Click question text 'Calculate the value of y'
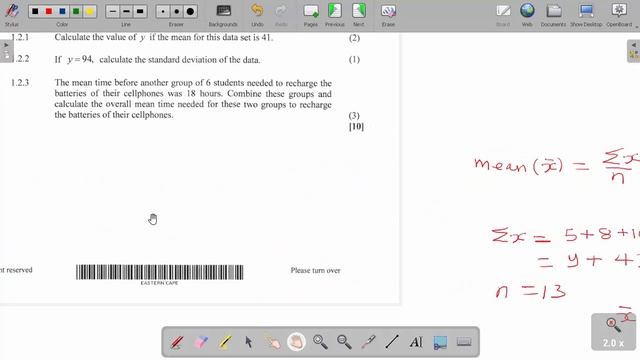This screenshot has height=360, width=640. (100, 38)
